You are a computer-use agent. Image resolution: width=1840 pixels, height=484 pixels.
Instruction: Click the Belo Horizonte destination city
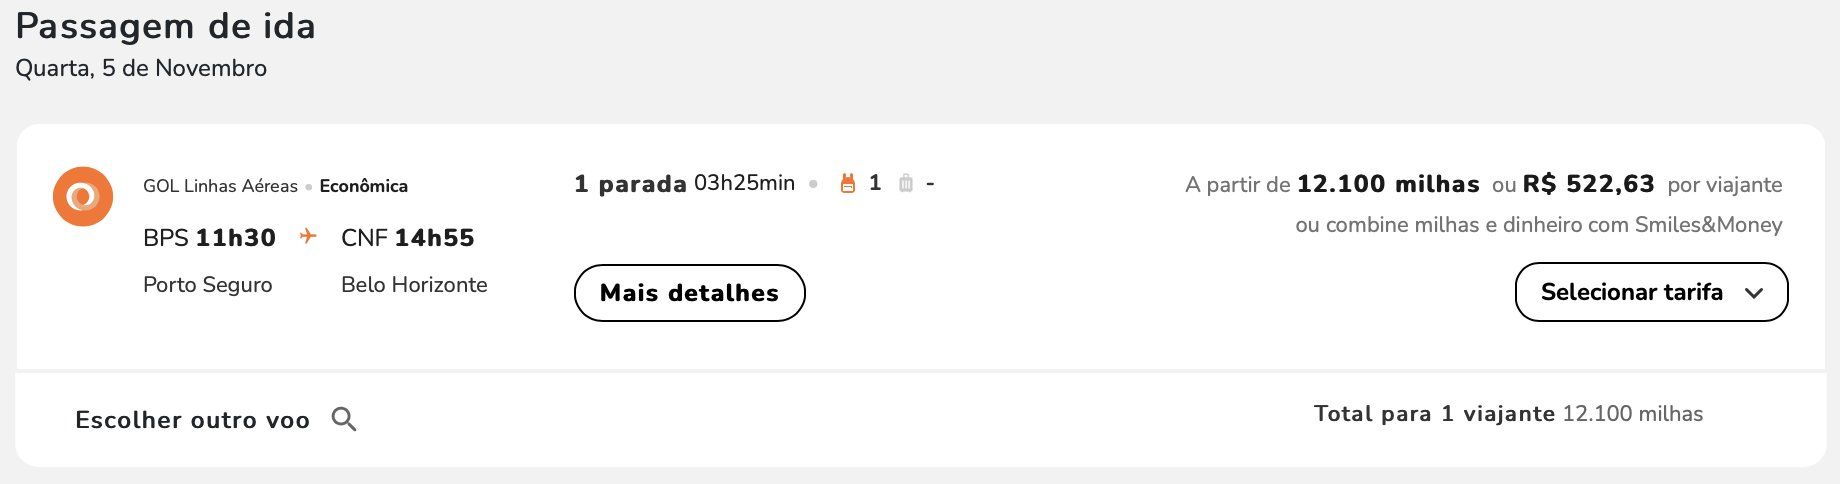414,285
